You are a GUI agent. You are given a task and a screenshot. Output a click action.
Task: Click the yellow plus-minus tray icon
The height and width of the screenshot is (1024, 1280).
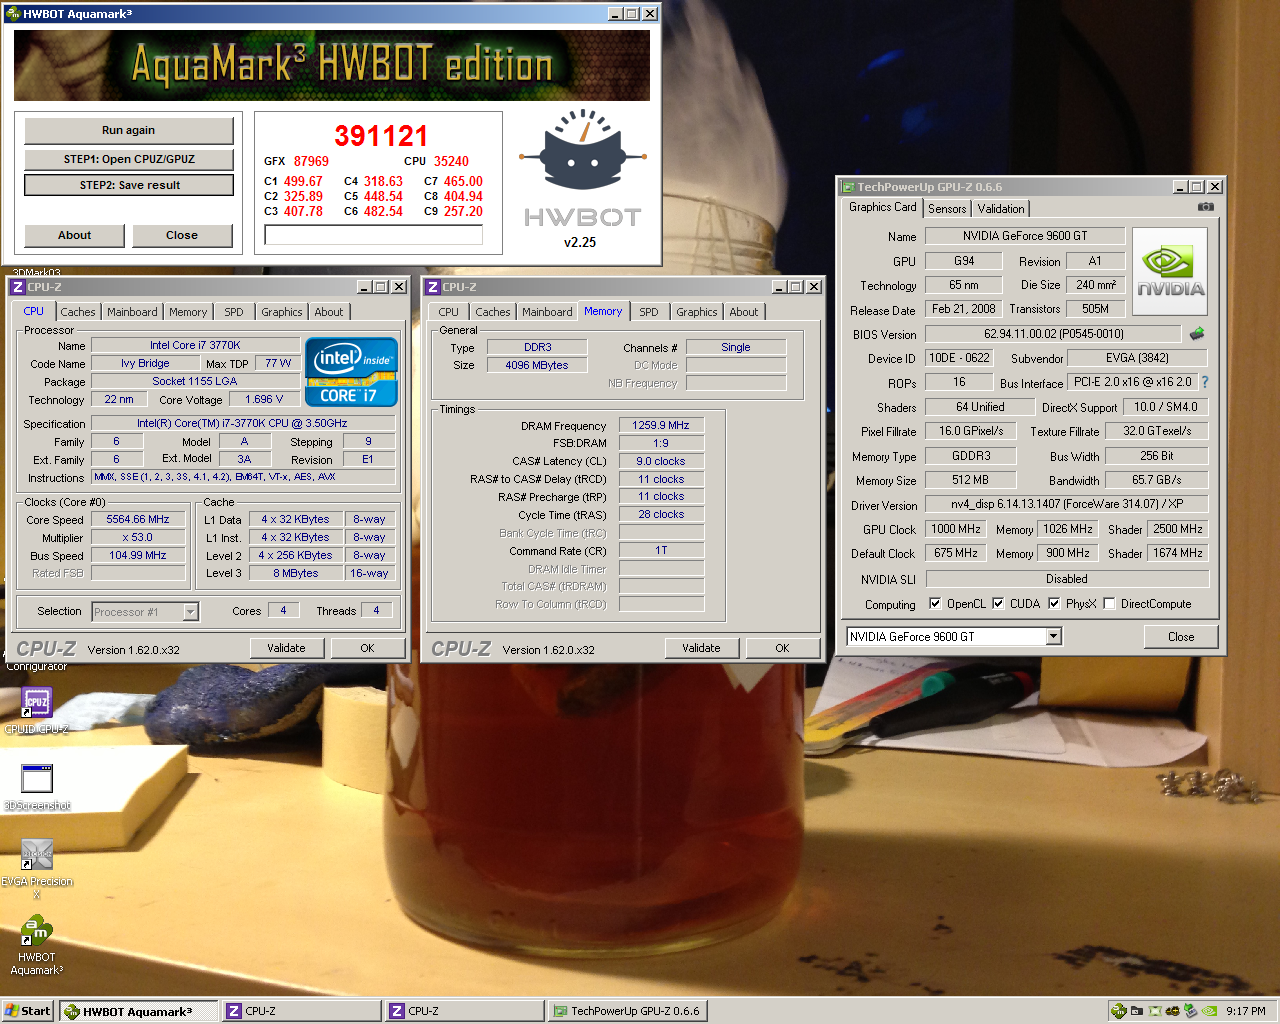pyautogui.click(x=1172, y=1011)
